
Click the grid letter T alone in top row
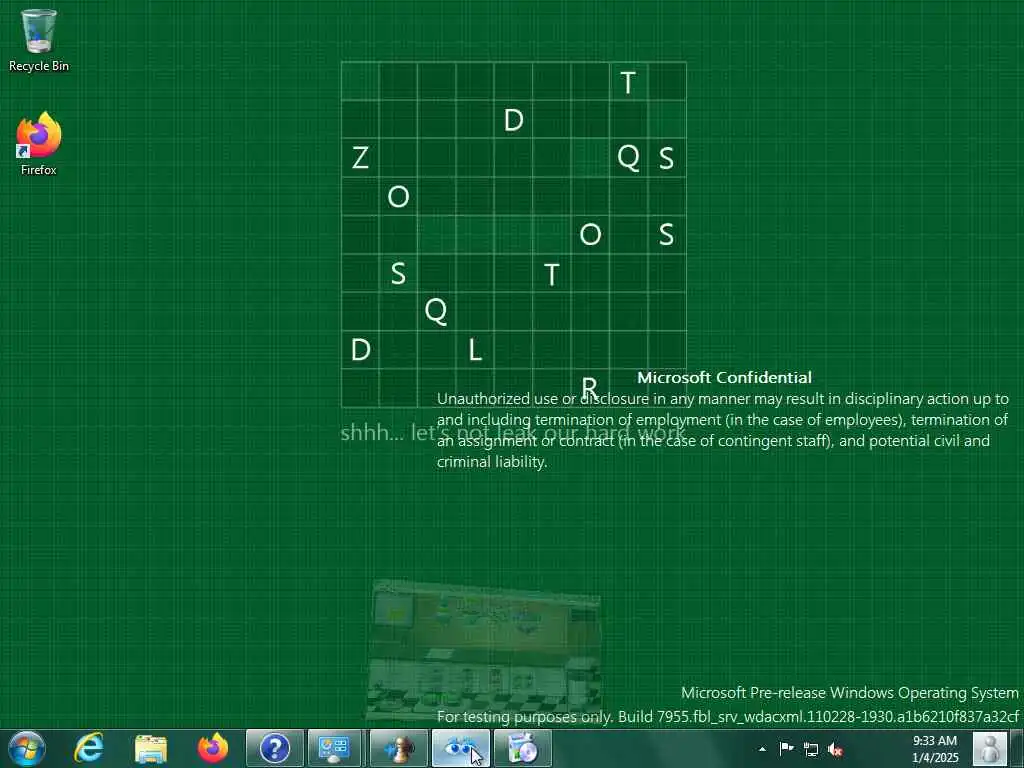click(628, 82)
